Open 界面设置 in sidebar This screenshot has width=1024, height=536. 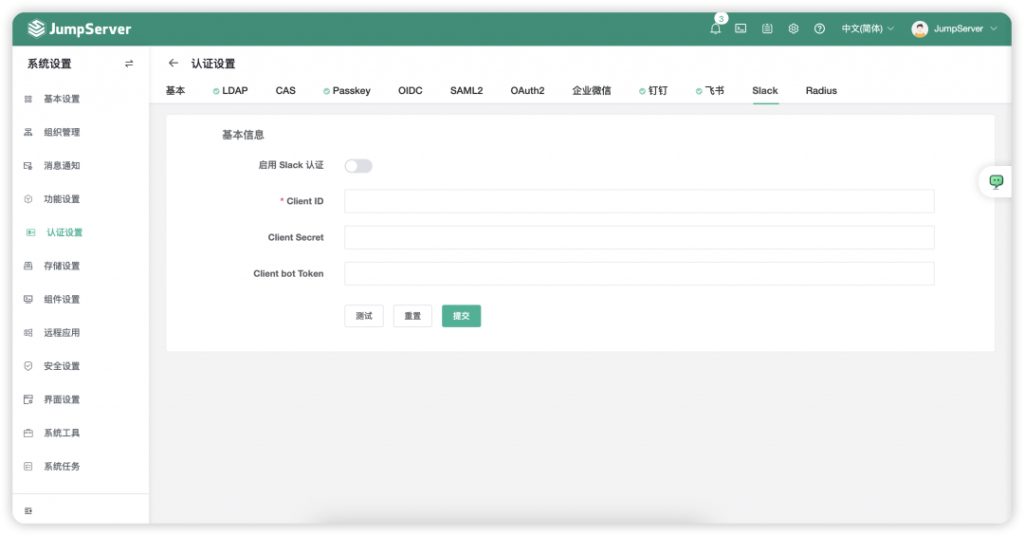click(62, 400)
